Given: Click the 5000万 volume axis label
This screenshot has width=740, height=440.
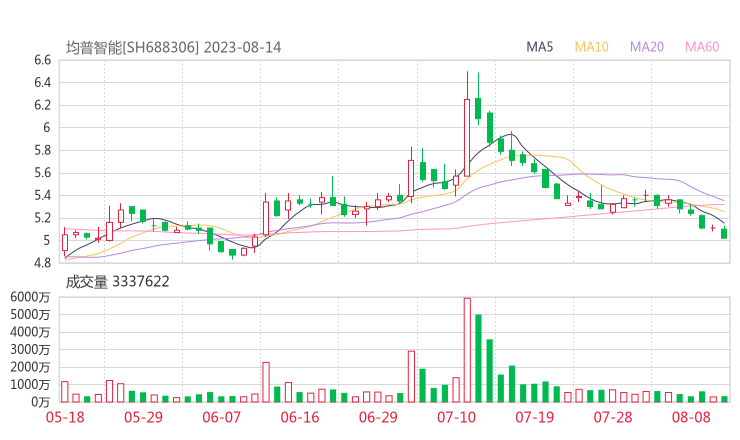Looking at the screenshot, I should [x=30, y=315].
